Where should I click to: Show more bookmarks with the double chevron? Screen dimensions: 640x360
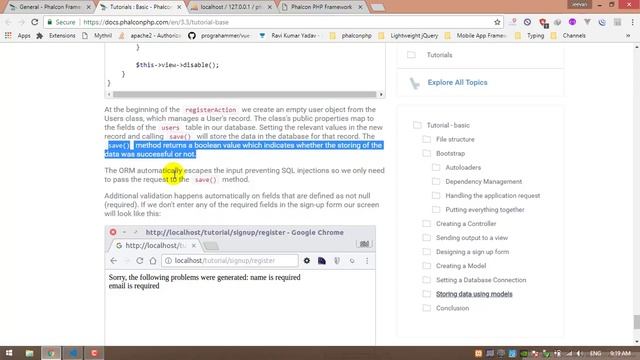pyautogui.click(x=628, y=36)
